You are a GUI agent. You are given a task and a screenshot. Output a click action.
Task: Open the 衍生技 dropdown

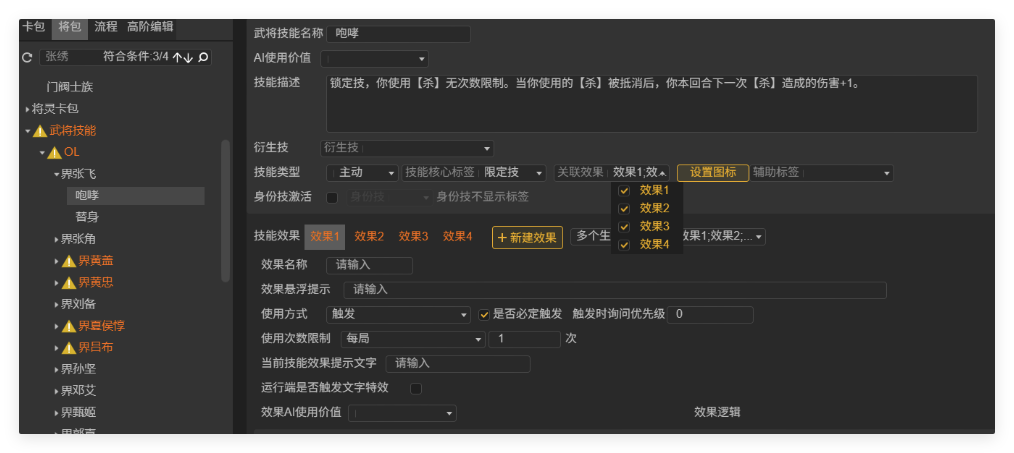(407, 148)
